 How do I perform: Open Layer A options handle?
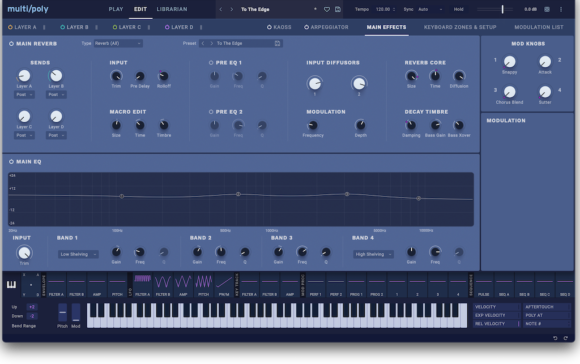click(x=44, y=27)
